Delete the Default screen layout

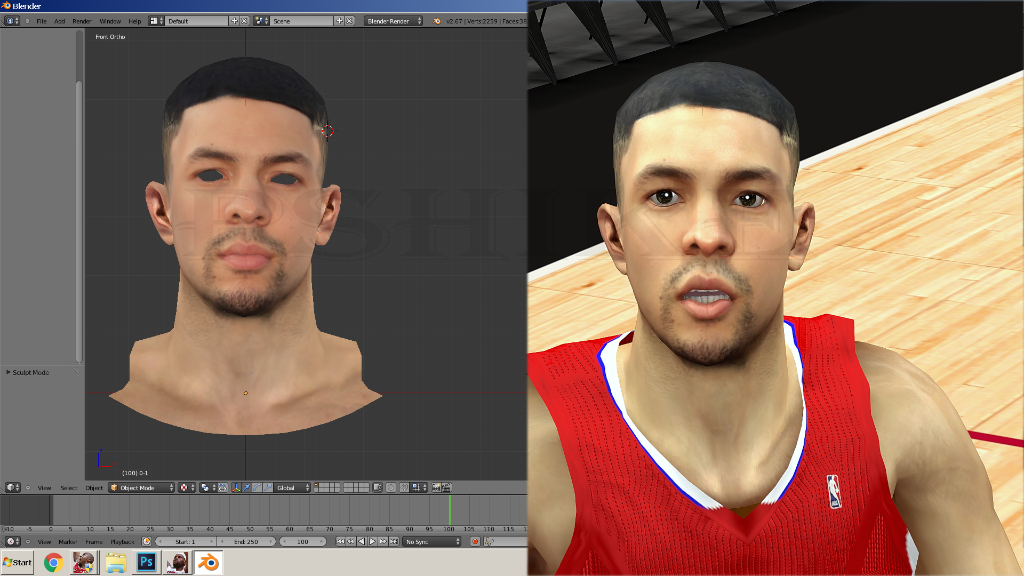pyautogui.click(x=244, y=21)
